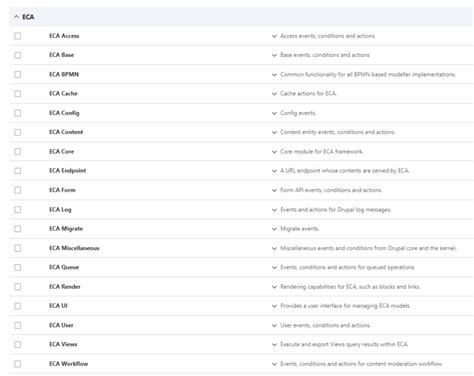The width and height of the screenshot is (474, 376).
Task: Click the 'ECA Access' module name
Action: (x=64, y=36)
